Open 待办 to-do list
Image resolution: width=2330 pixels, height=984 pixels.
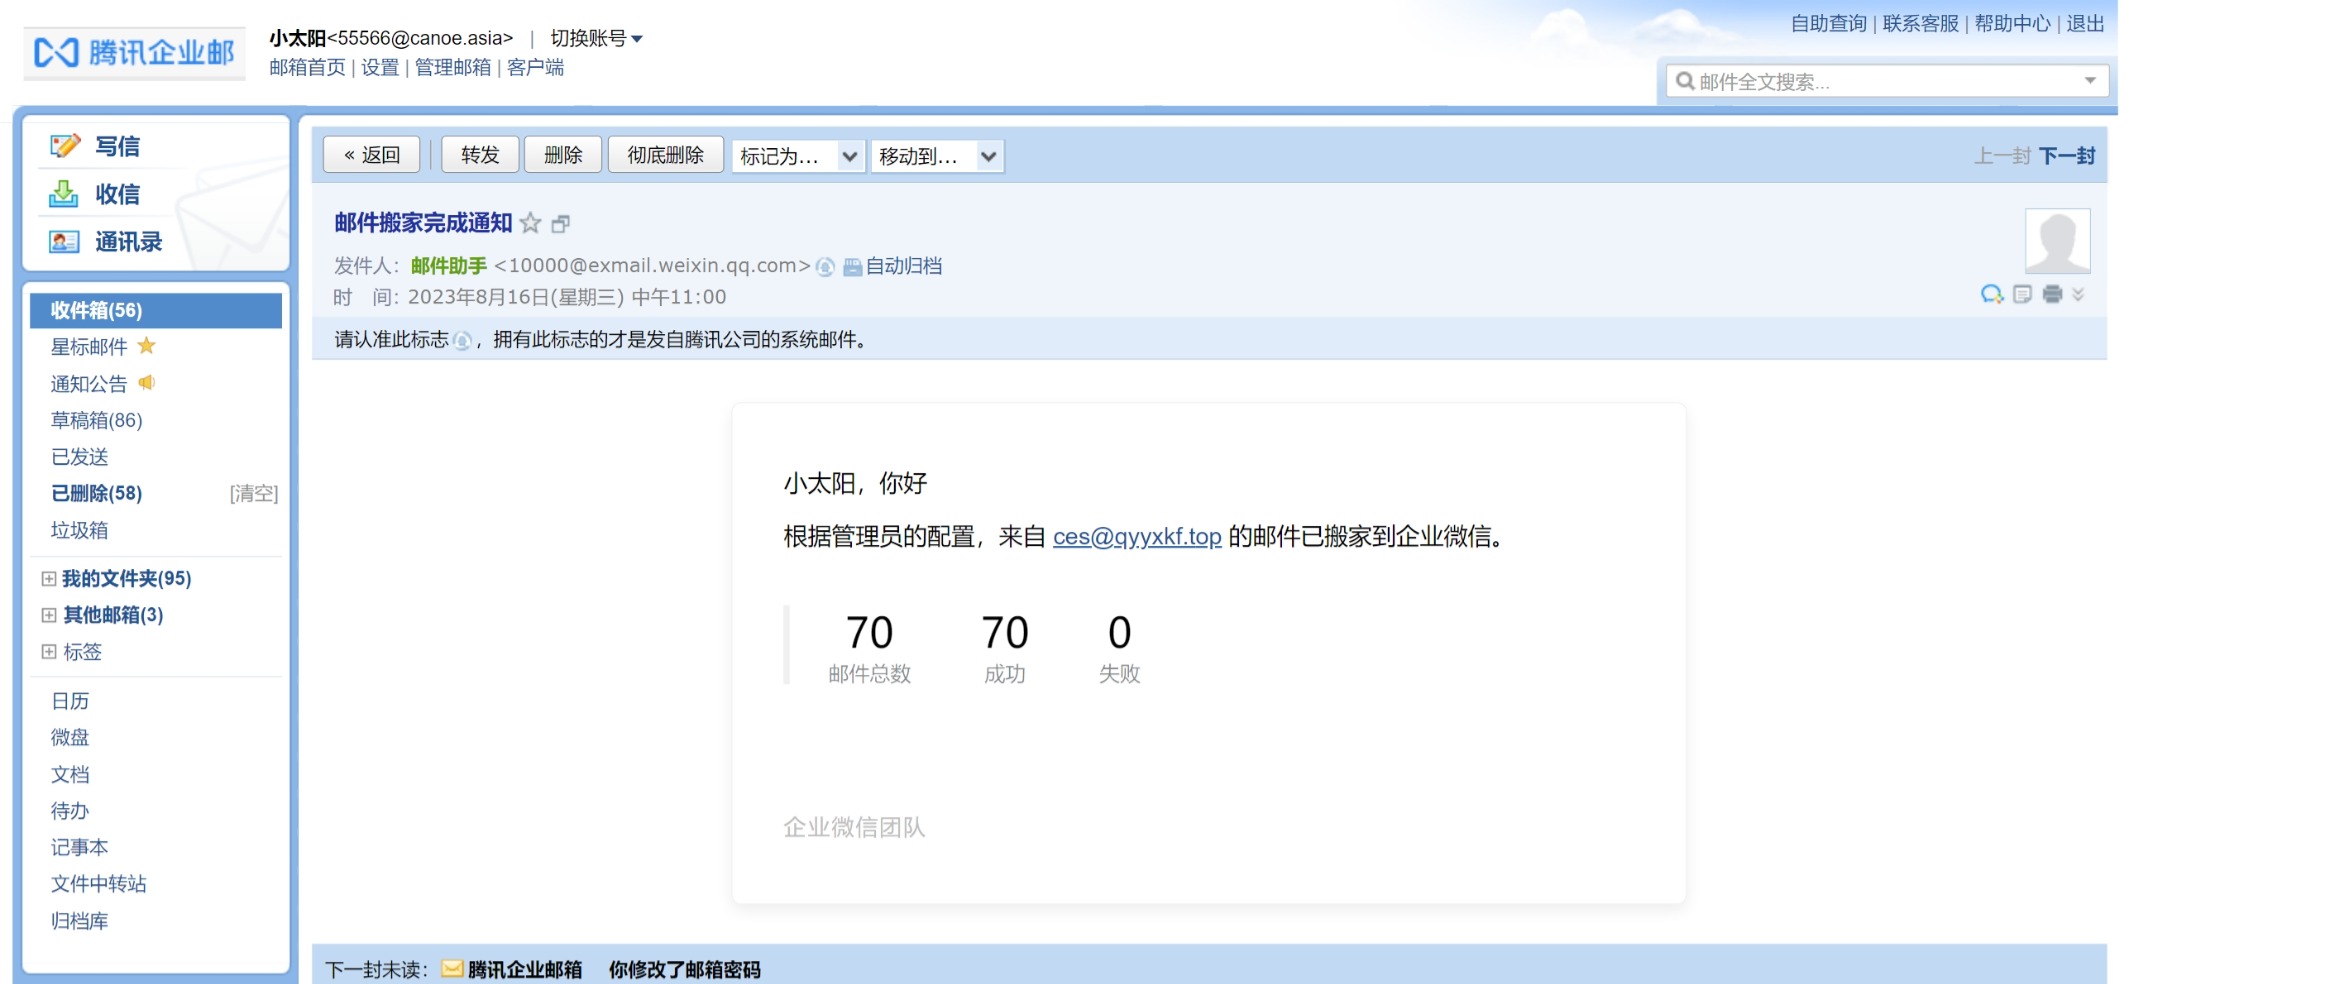click(x=70, y=811)
